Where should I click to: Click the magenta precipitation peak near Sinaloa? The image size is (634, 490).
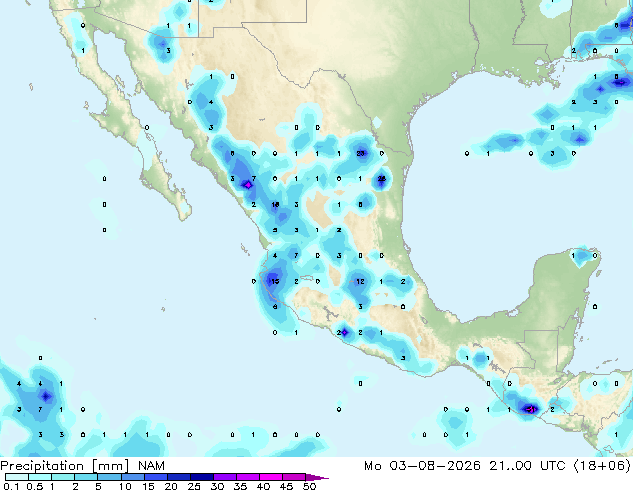tap(248, 185)
